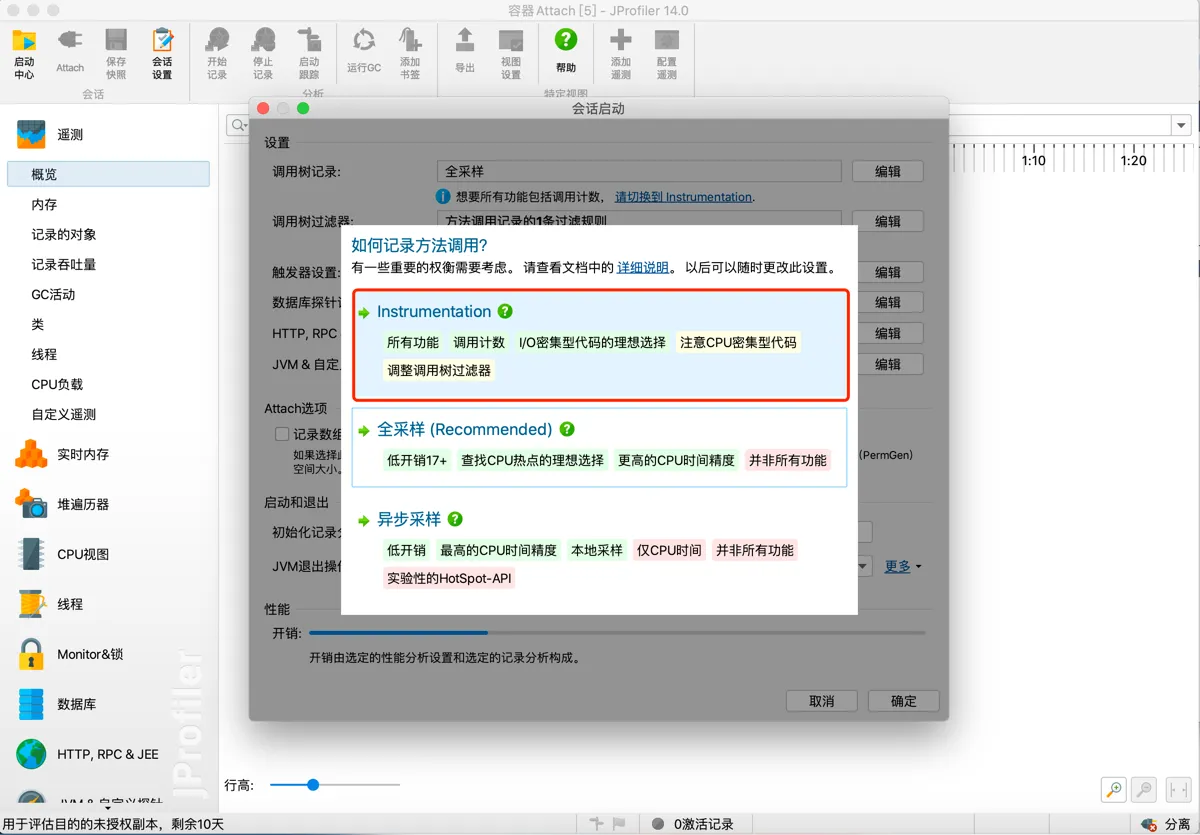Click the 导出 toolbar icon

tap(465, 51)
